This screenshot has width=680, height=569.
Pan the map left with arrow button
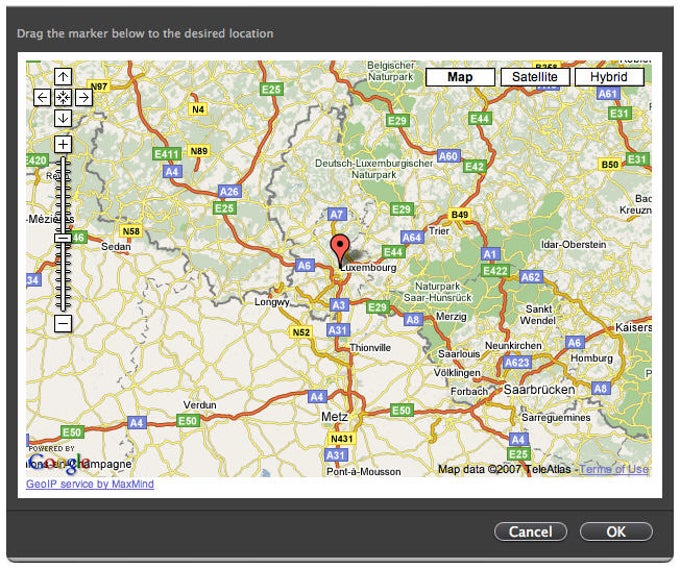click(42, 98)
